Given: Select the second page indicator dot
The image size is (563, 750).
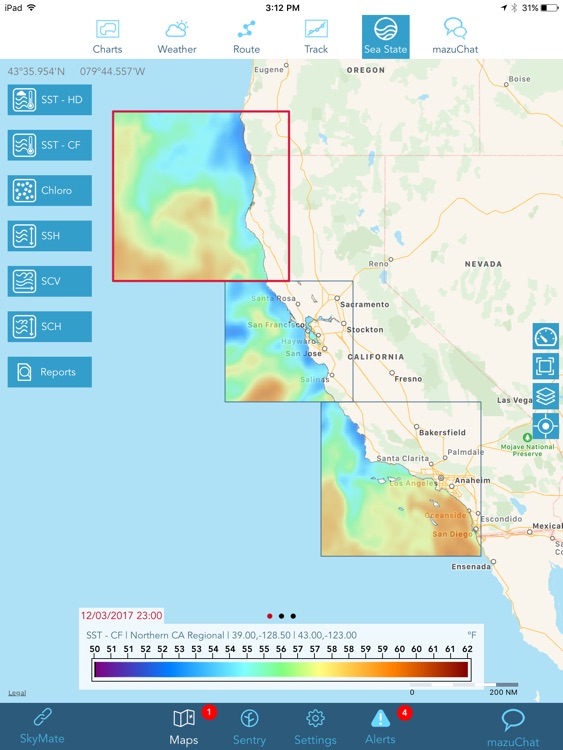Looking at the screenshot, I should click(x=281, y=616).
